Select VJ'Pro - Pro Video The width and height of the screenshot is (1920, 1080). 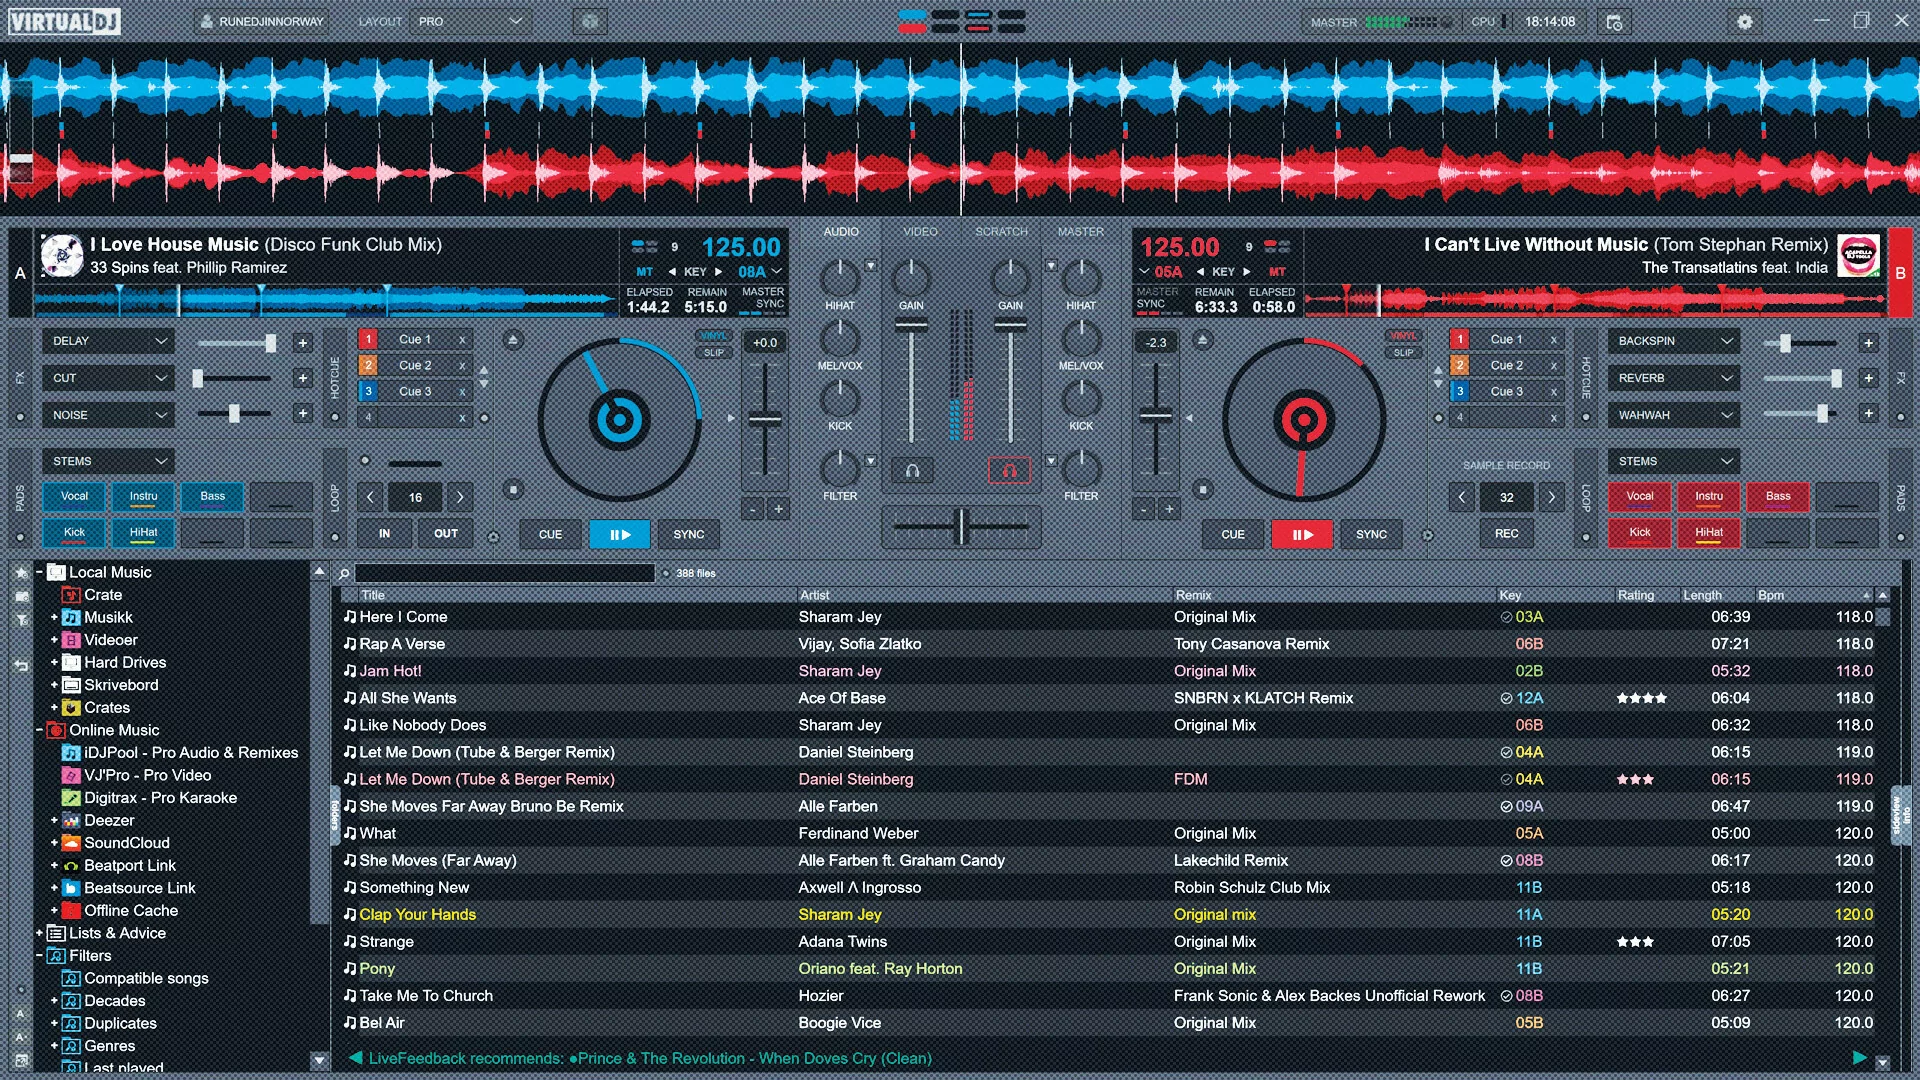click(x=147, y=775)
